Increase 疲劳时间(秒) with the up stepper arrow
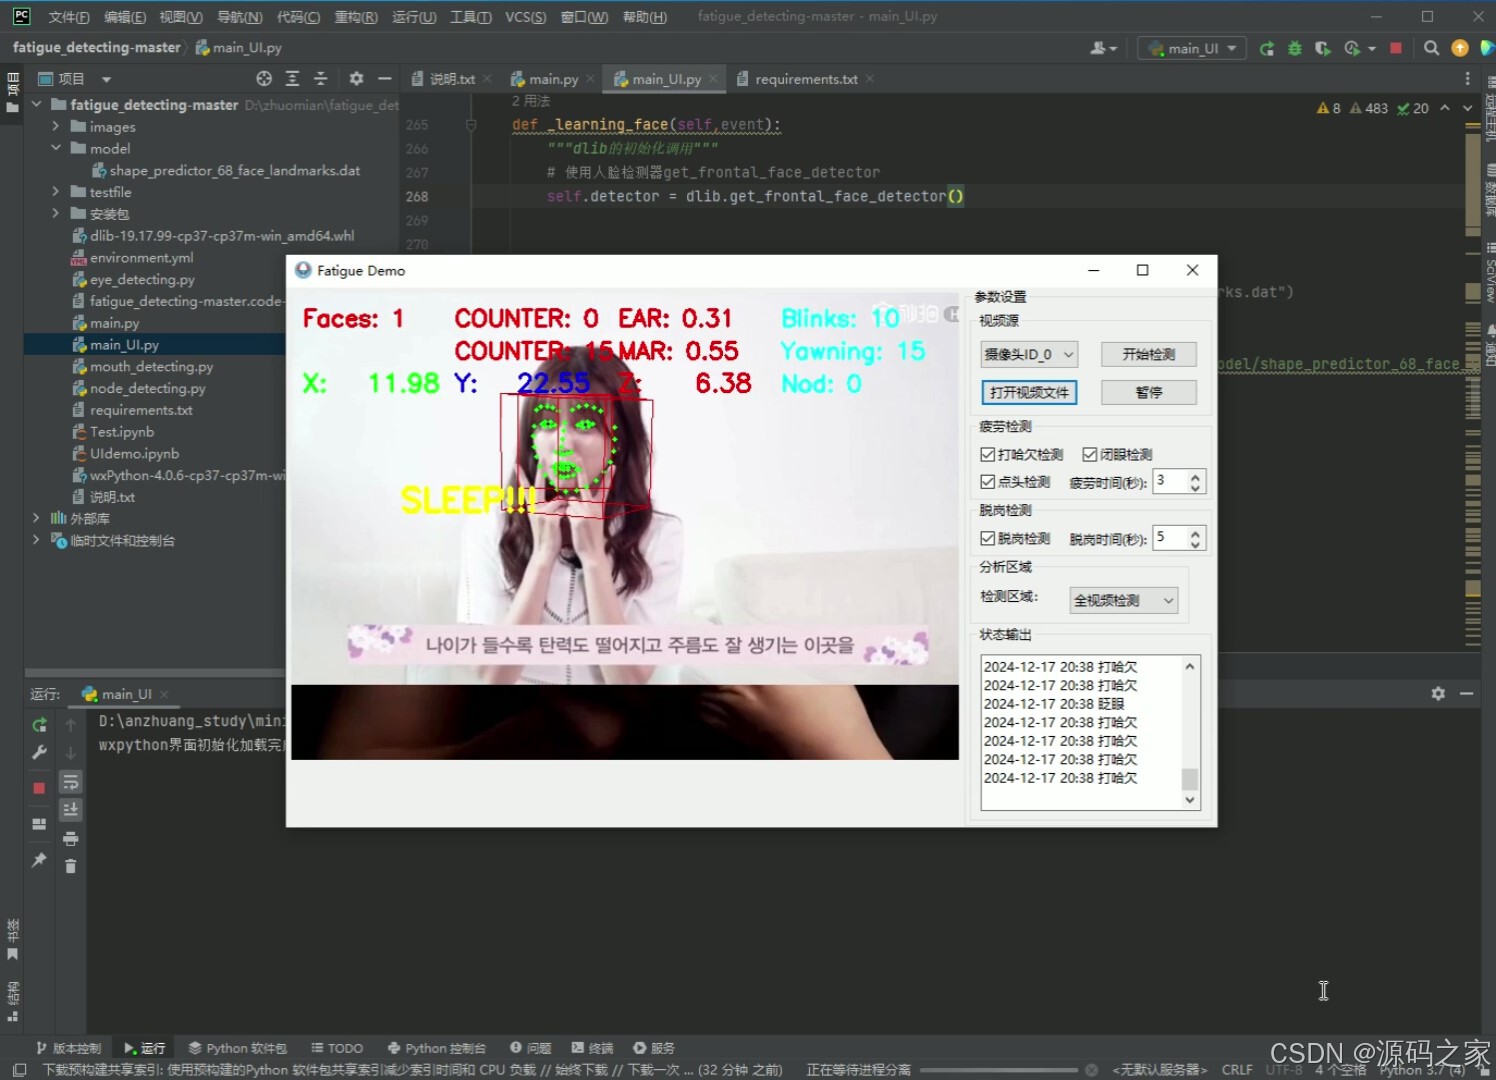This screenshot has width=1496, height=1080. coord(1196,475)
